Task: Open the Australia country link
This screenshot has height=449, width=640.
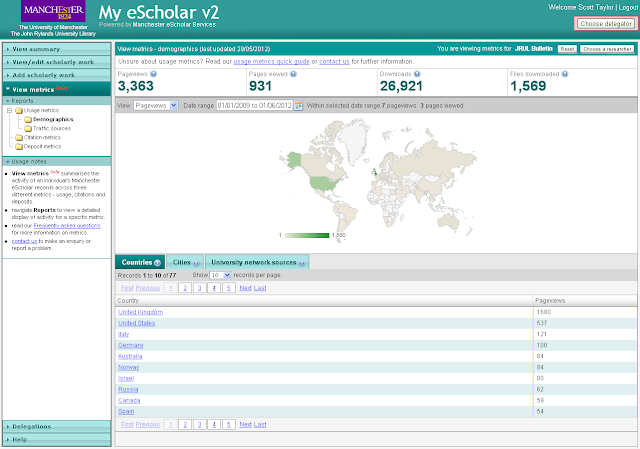Action: tap(130, 356)
